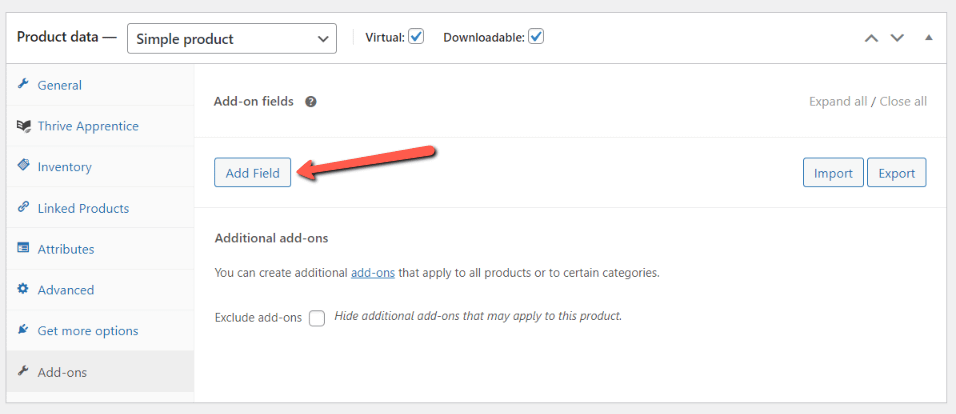Click the Get more options plug icon

click(x=23, y=330)
